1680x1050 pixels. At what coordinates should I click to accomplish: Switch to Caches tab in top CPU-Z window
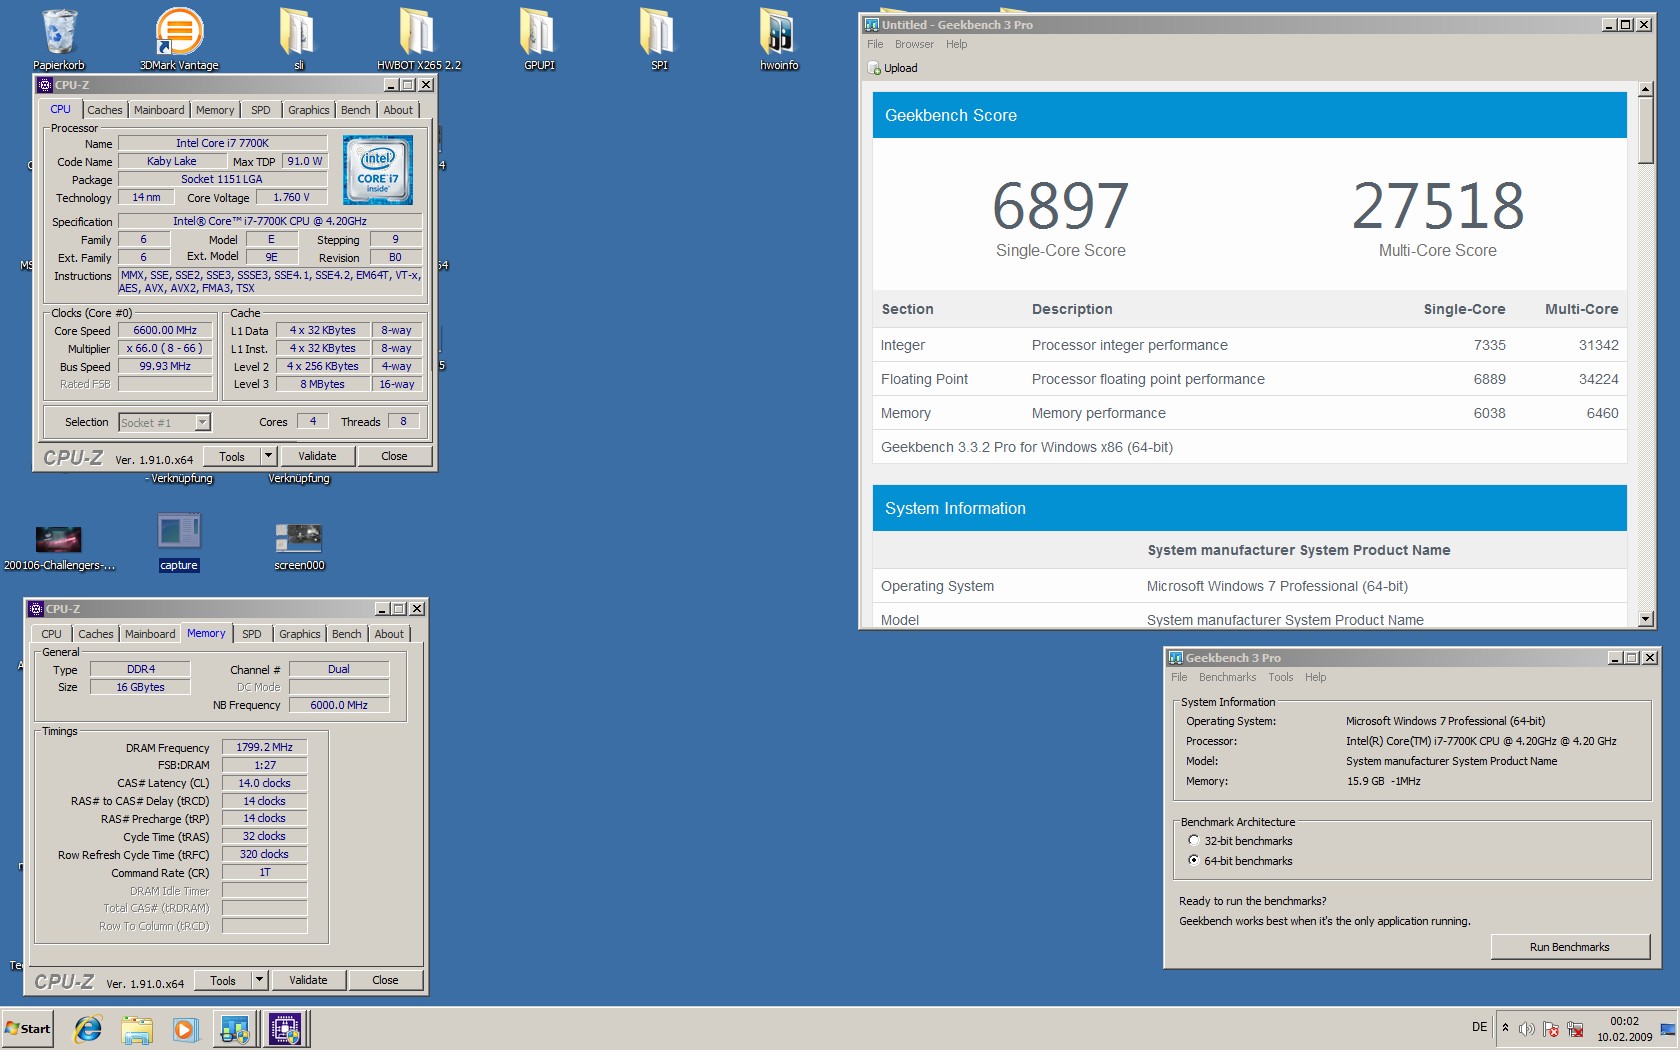(104, 110)
